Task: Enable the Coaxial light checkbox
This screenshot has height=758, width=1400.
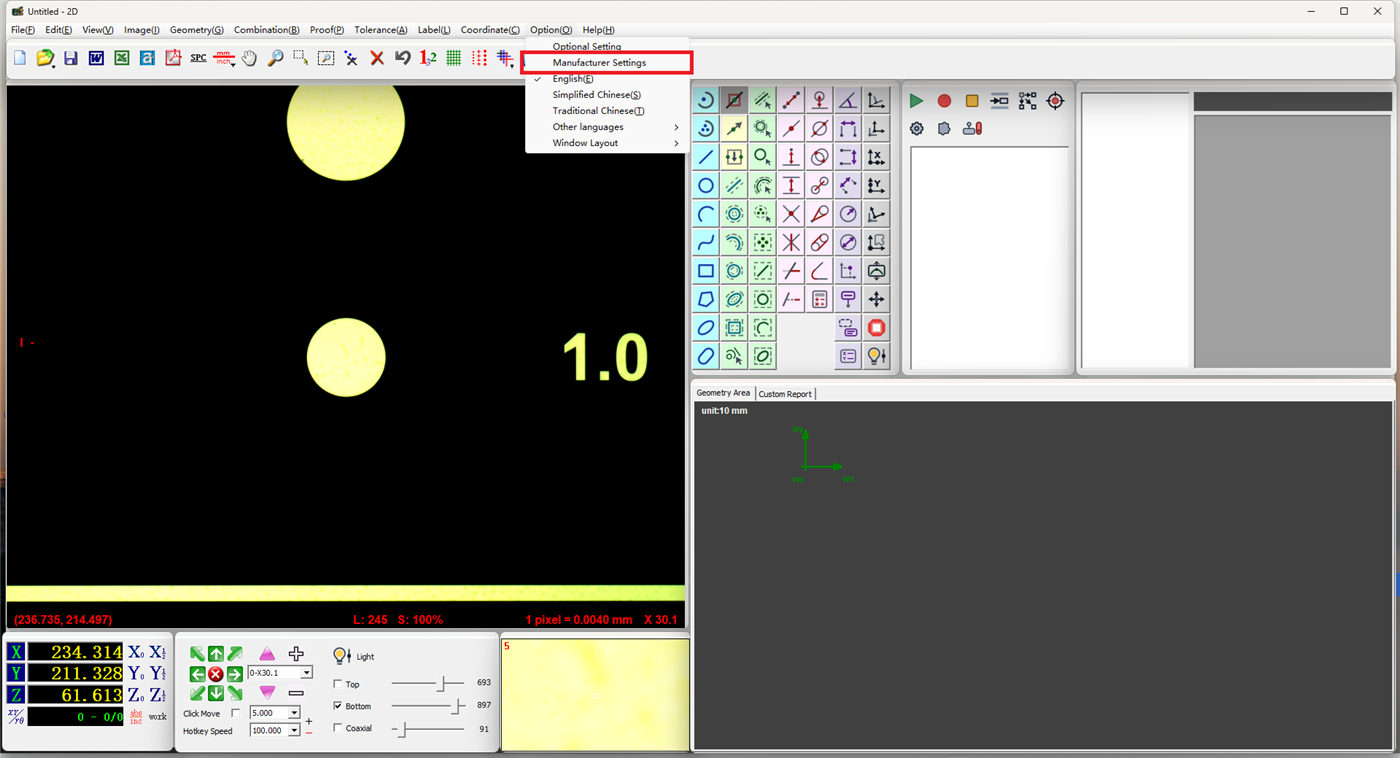Action: point(337,728)
